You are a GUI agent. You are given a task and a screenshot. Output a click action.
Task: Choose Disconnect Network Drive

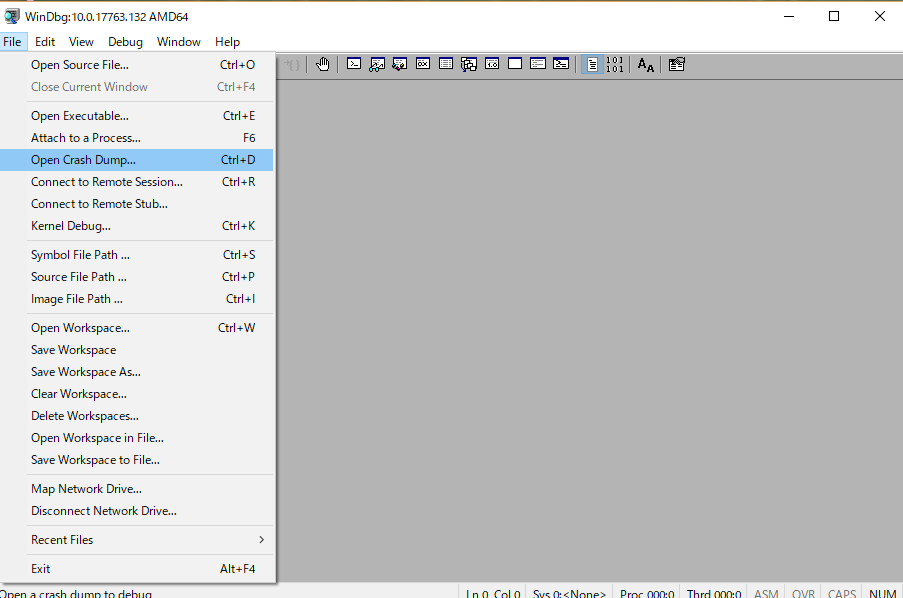(136, 510)
